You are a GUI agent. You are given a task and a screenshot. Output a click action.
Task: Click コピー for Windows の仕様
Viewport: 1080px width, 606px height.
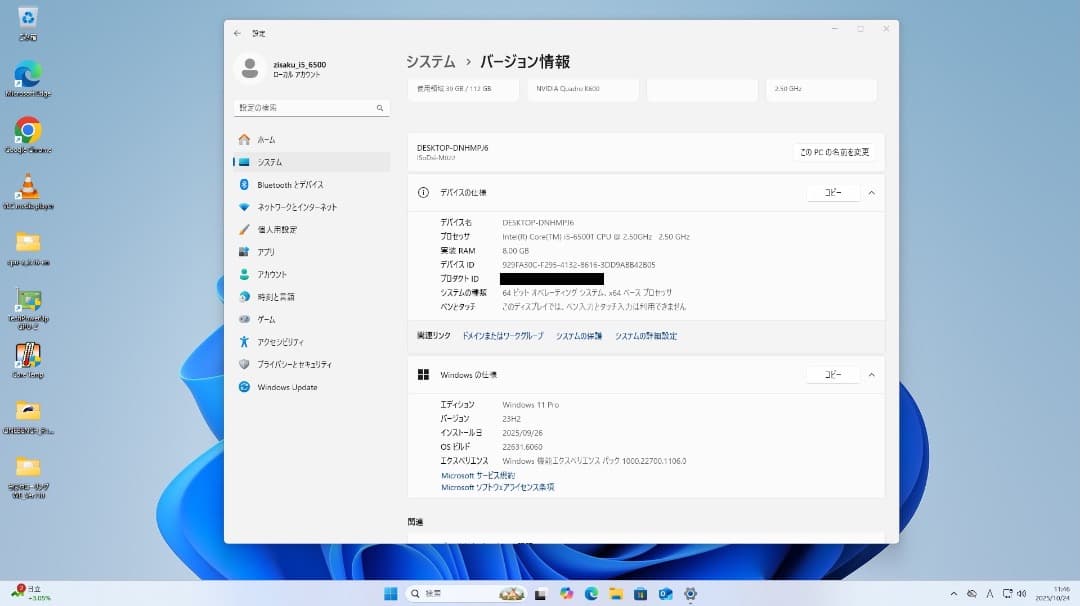click(x=833, y=374)
